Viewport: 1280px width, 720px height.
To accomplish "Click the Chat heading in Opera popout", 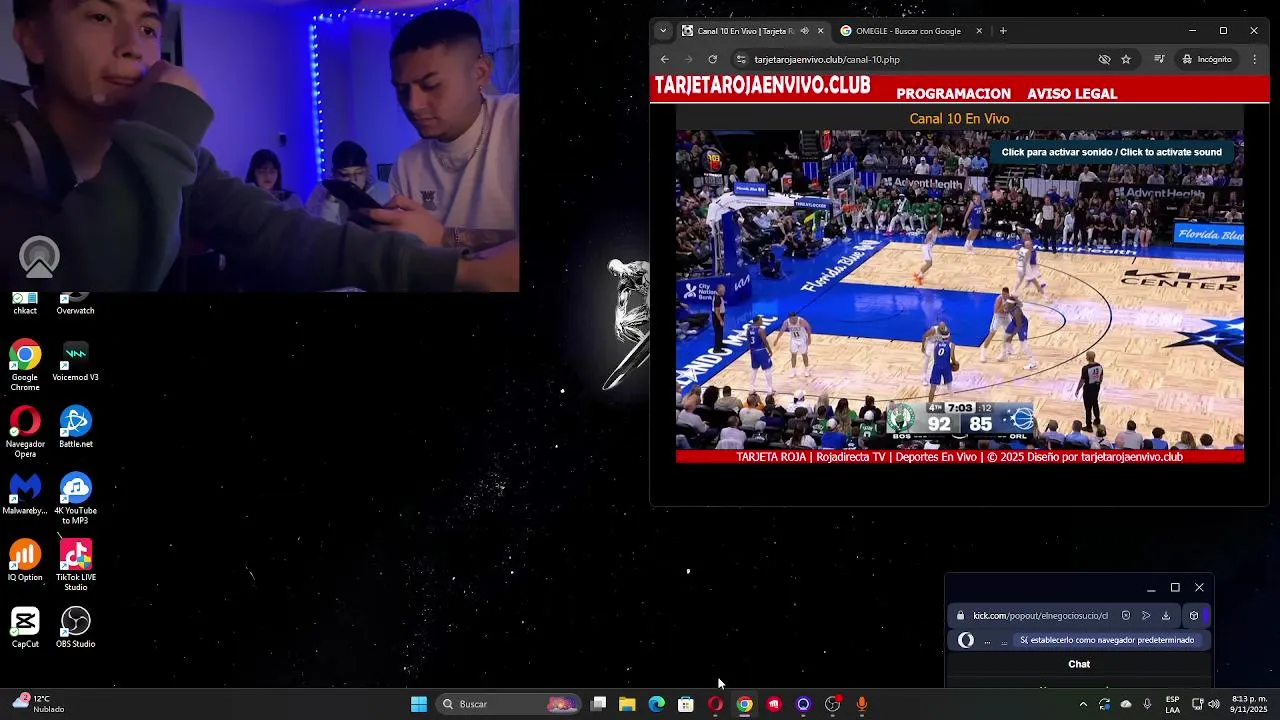I will point(1079,664).
